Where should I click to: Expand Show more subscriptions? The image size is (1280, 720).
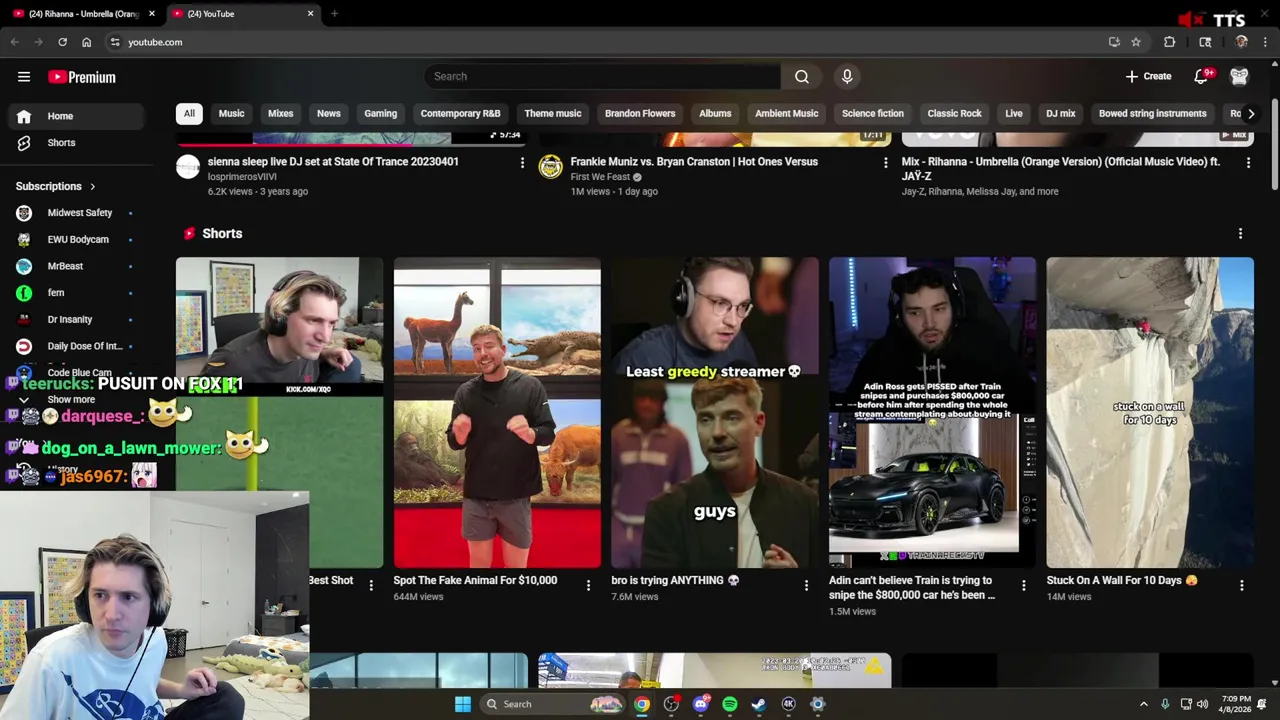point(71,400)
